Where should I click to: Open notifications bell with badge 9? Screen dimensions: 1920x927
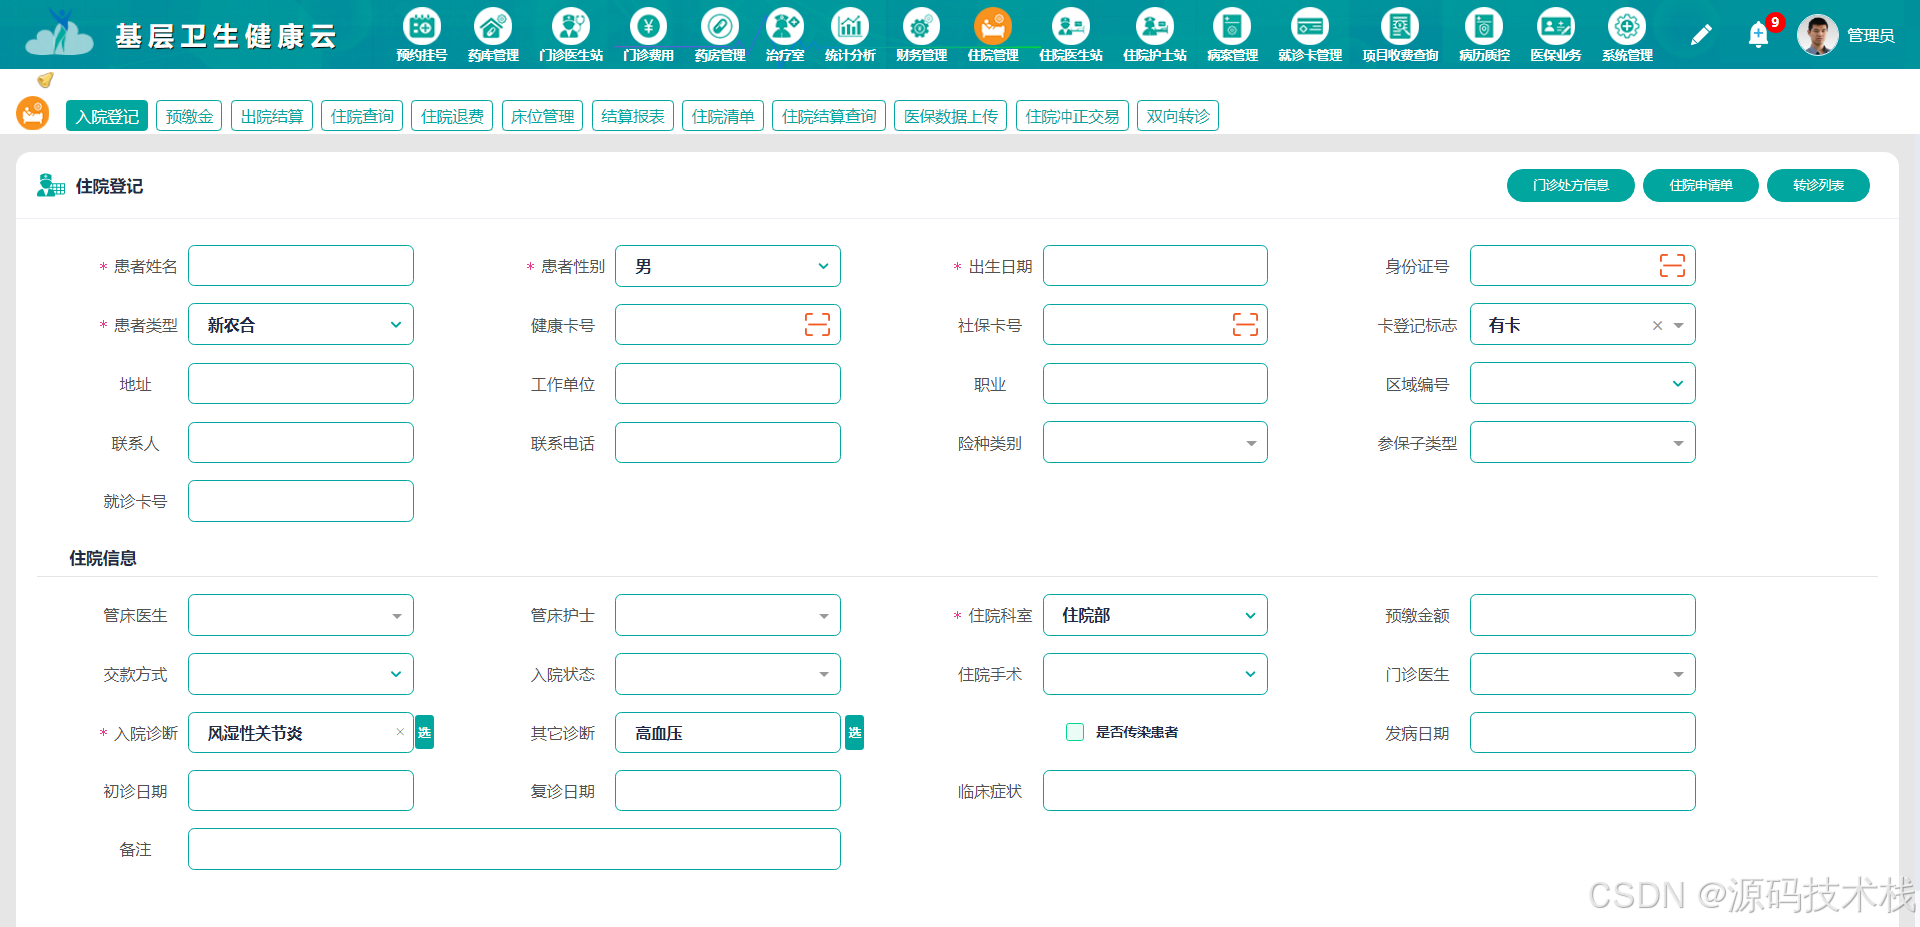pyautogui.click(x=1759, y=35)
